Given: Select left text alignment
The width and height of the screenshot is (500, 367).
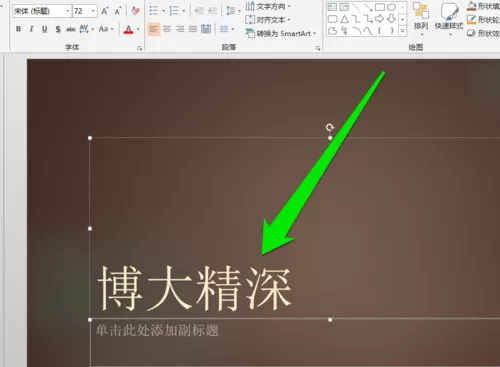Looking at the screenshot, I should 154,29.
